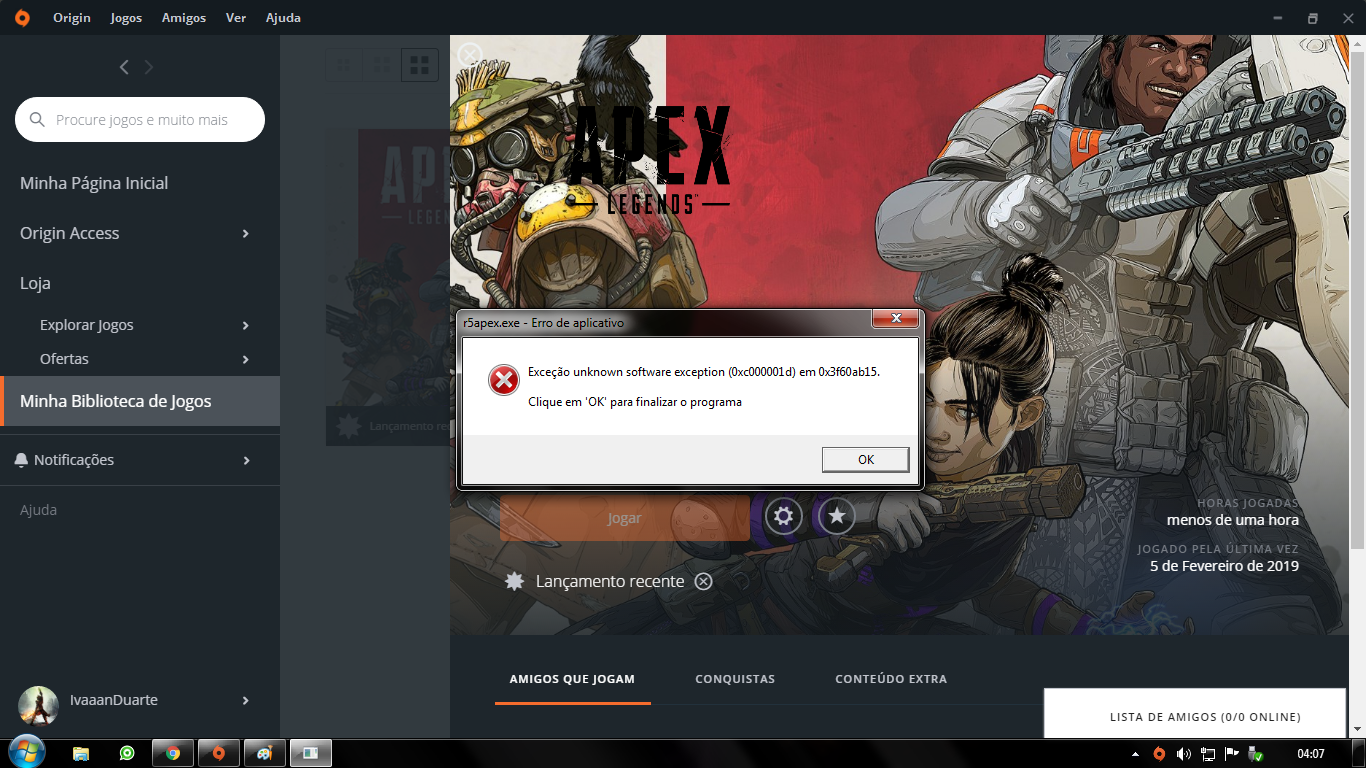Close the Apex Legends details panel
The height and width of the screenshot is (768, 1366).
469,55
